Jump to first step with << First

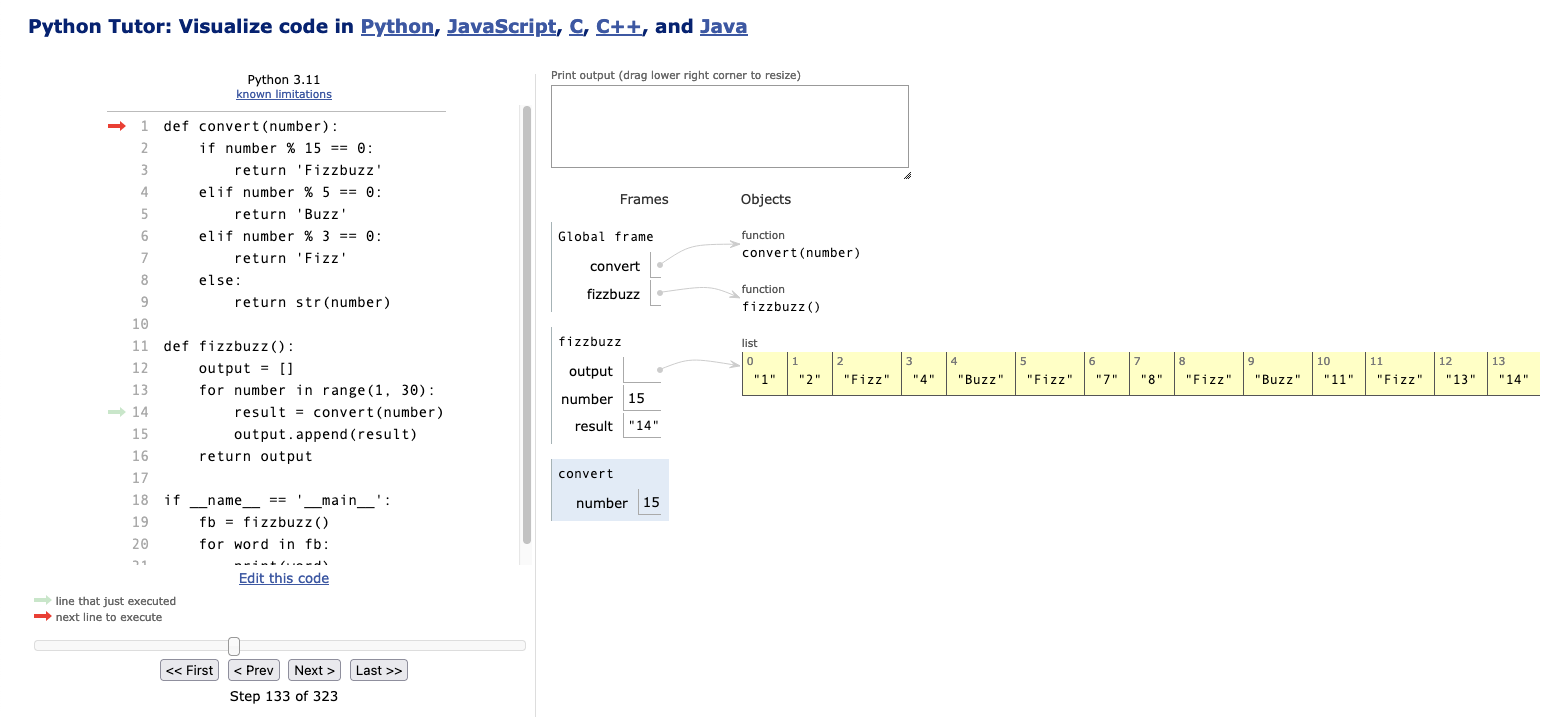tap(190, 670)
